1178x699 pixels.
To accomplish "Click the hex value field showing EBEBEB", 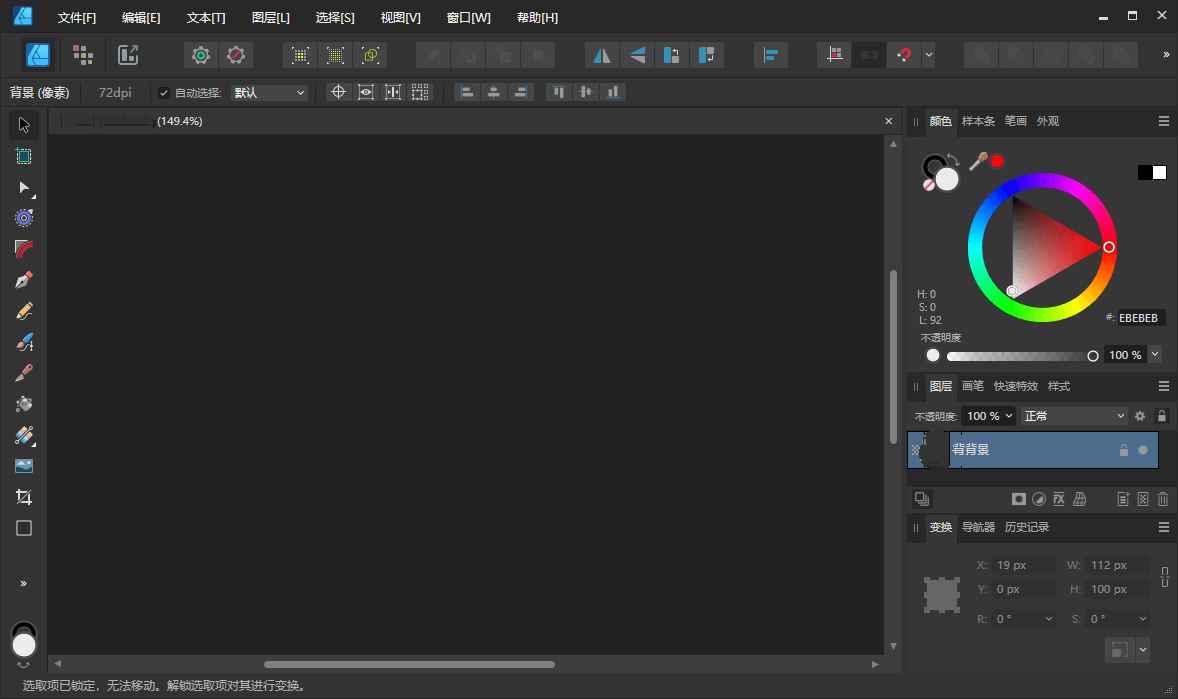I will pyautogui.click(x=1139, y=318).
